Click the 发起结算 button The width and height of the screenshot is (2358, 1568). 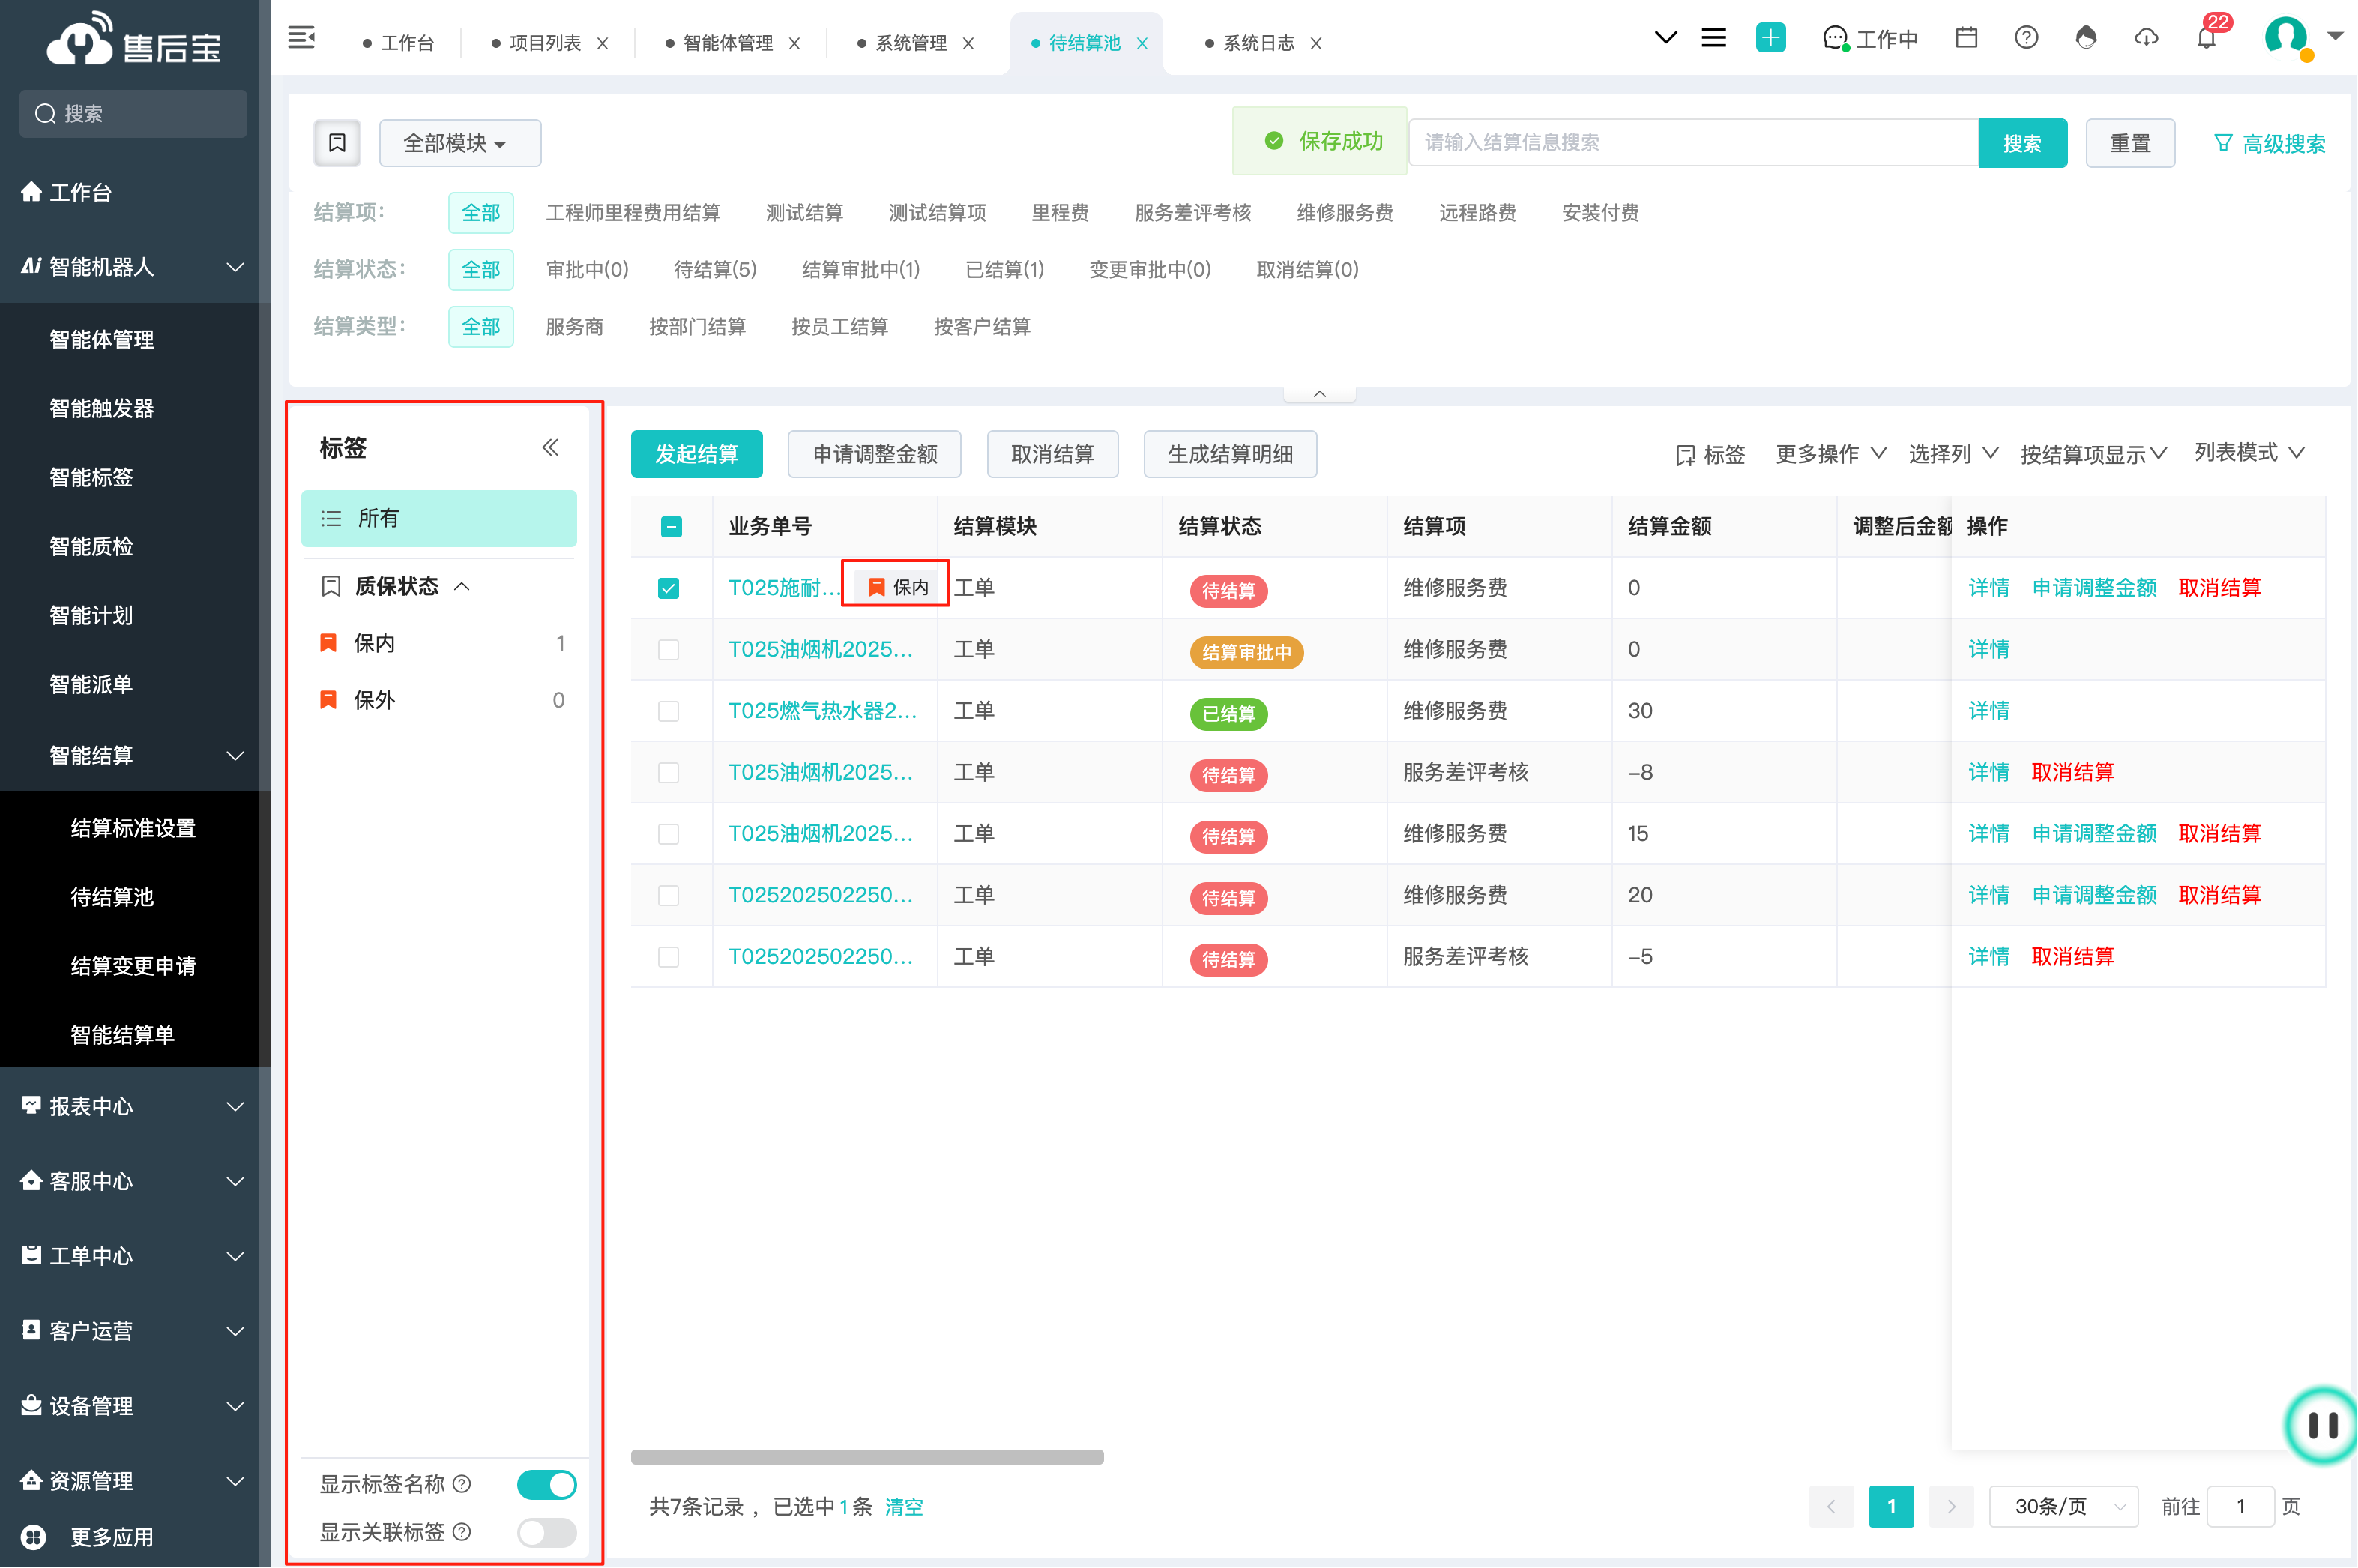click(x=696, y=454)
